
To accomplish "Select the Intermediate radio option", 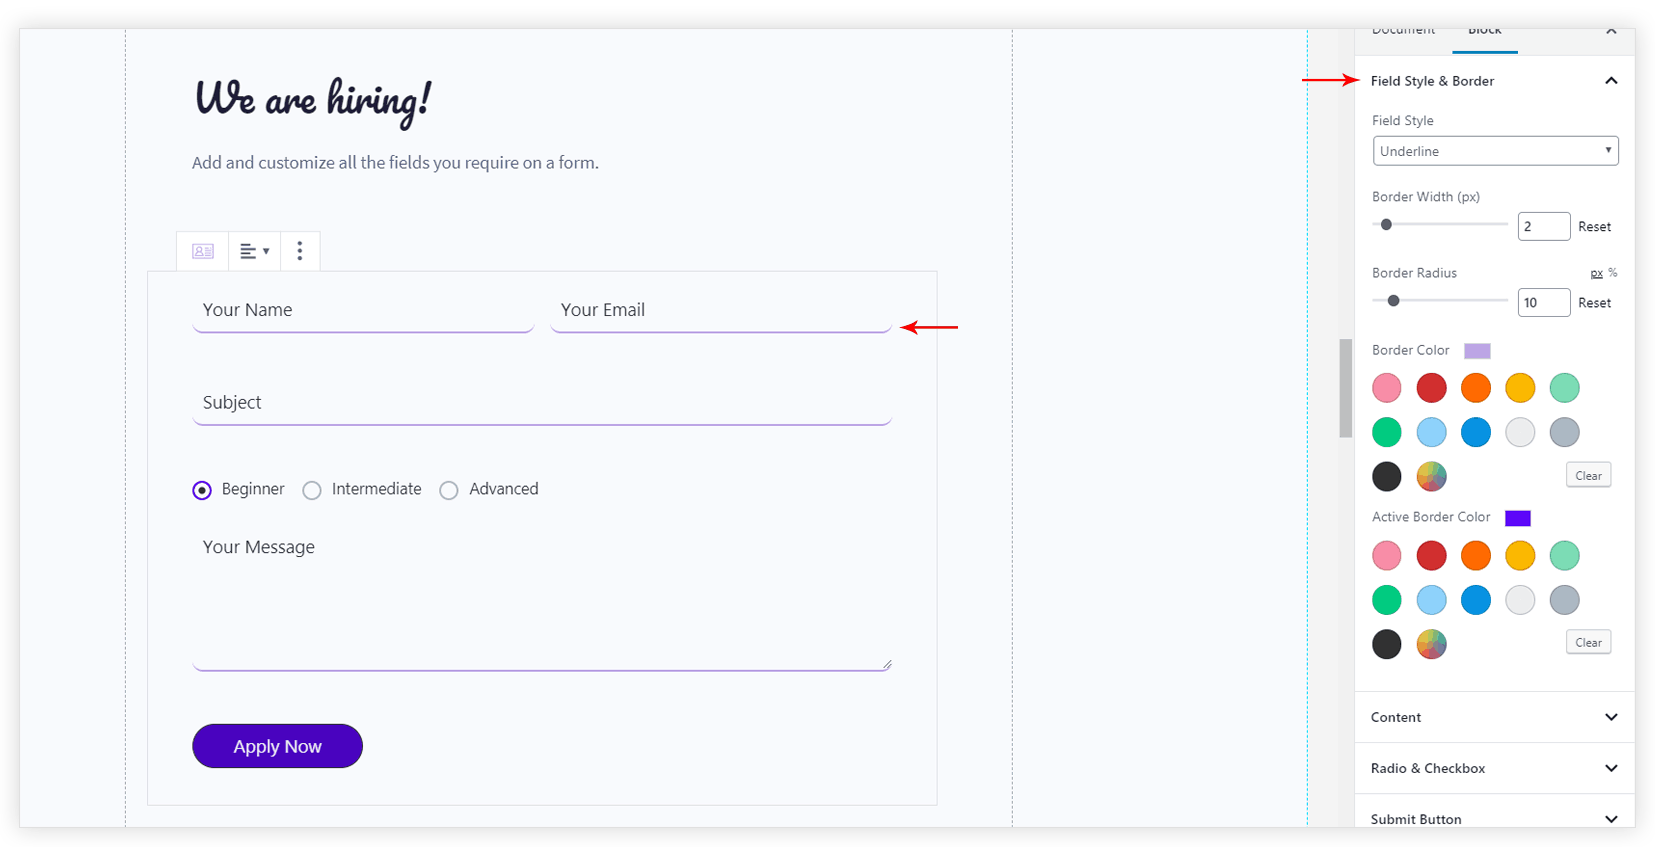I will (312, 490).
